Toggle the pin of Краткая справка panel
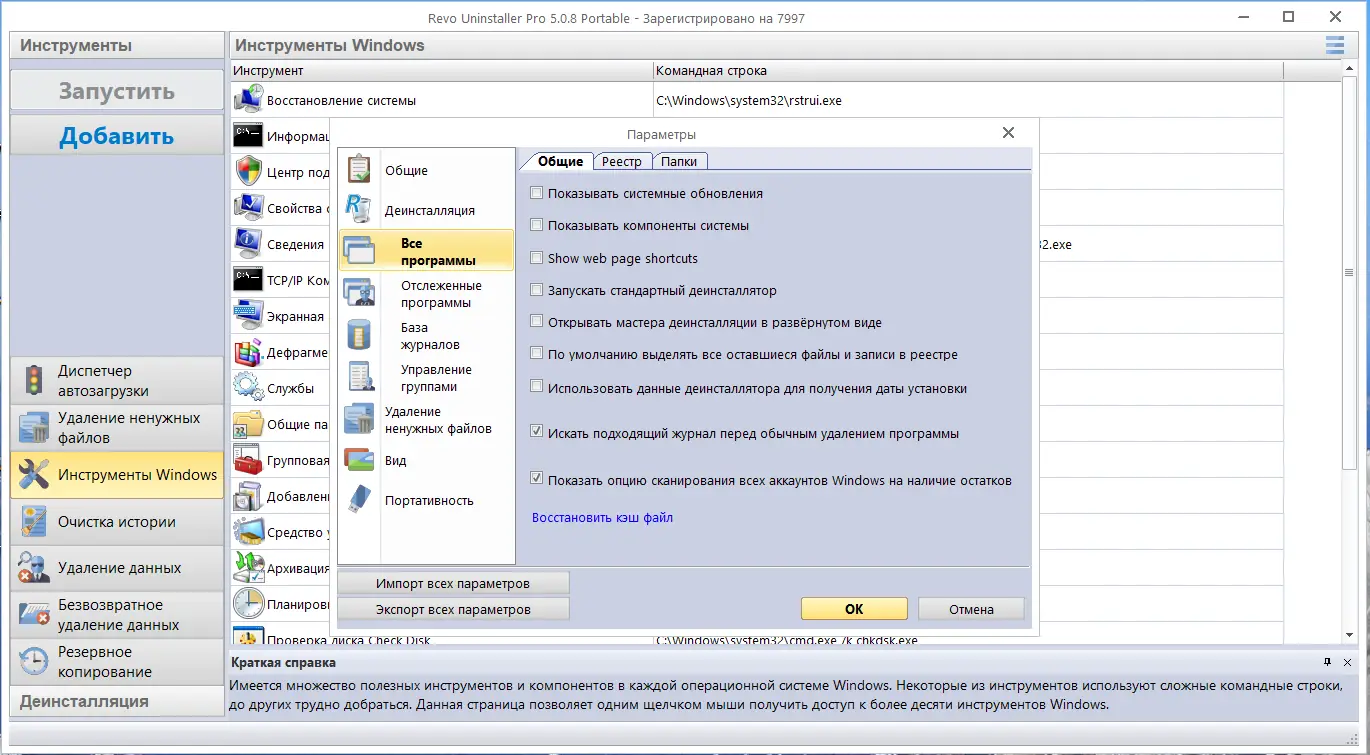Screen dimensions: 1370x755 pyautogui.click(x=1327, y=662)
